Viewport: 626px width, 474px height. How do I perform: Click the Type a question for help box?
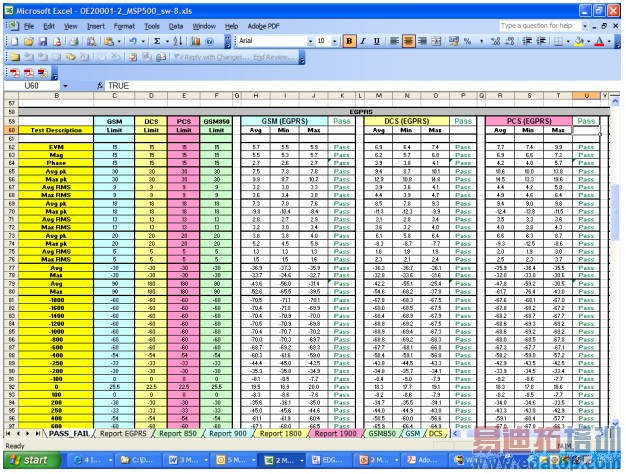pyautogui.click(x=539, y=26)
